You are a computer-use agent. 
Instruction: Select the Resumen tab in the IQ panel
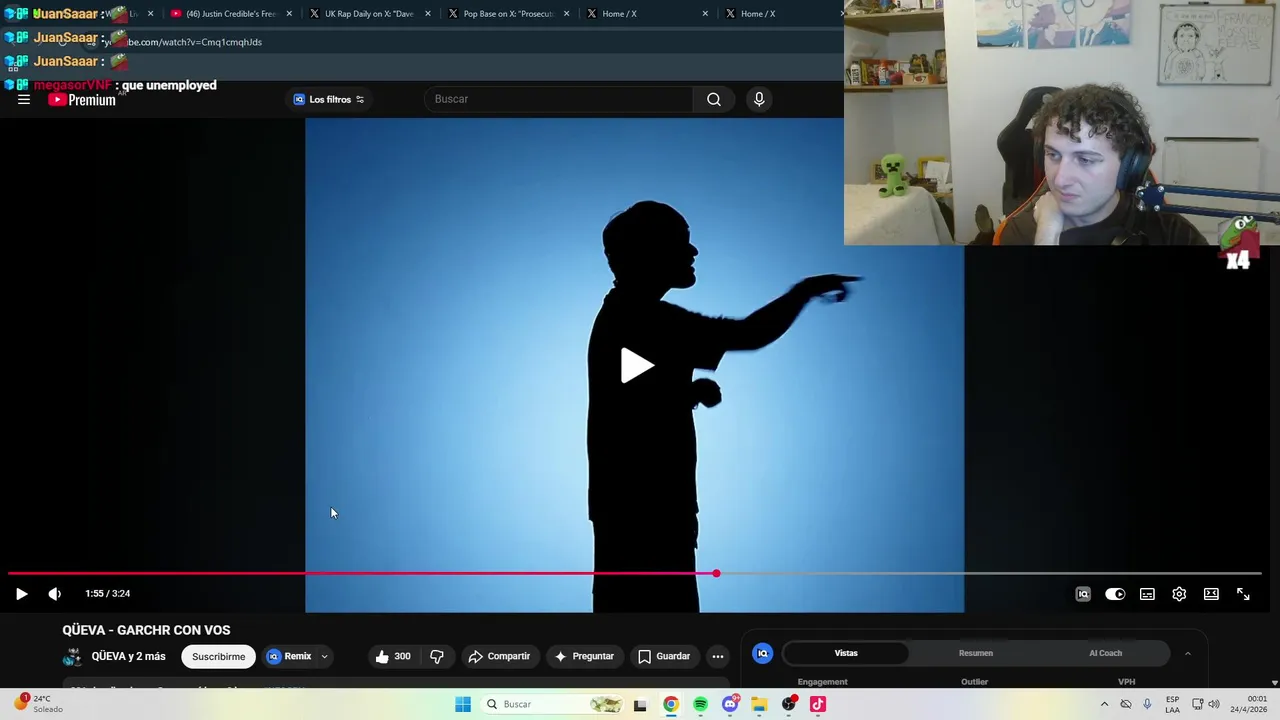pyautogui.click(x=976, y=653)
